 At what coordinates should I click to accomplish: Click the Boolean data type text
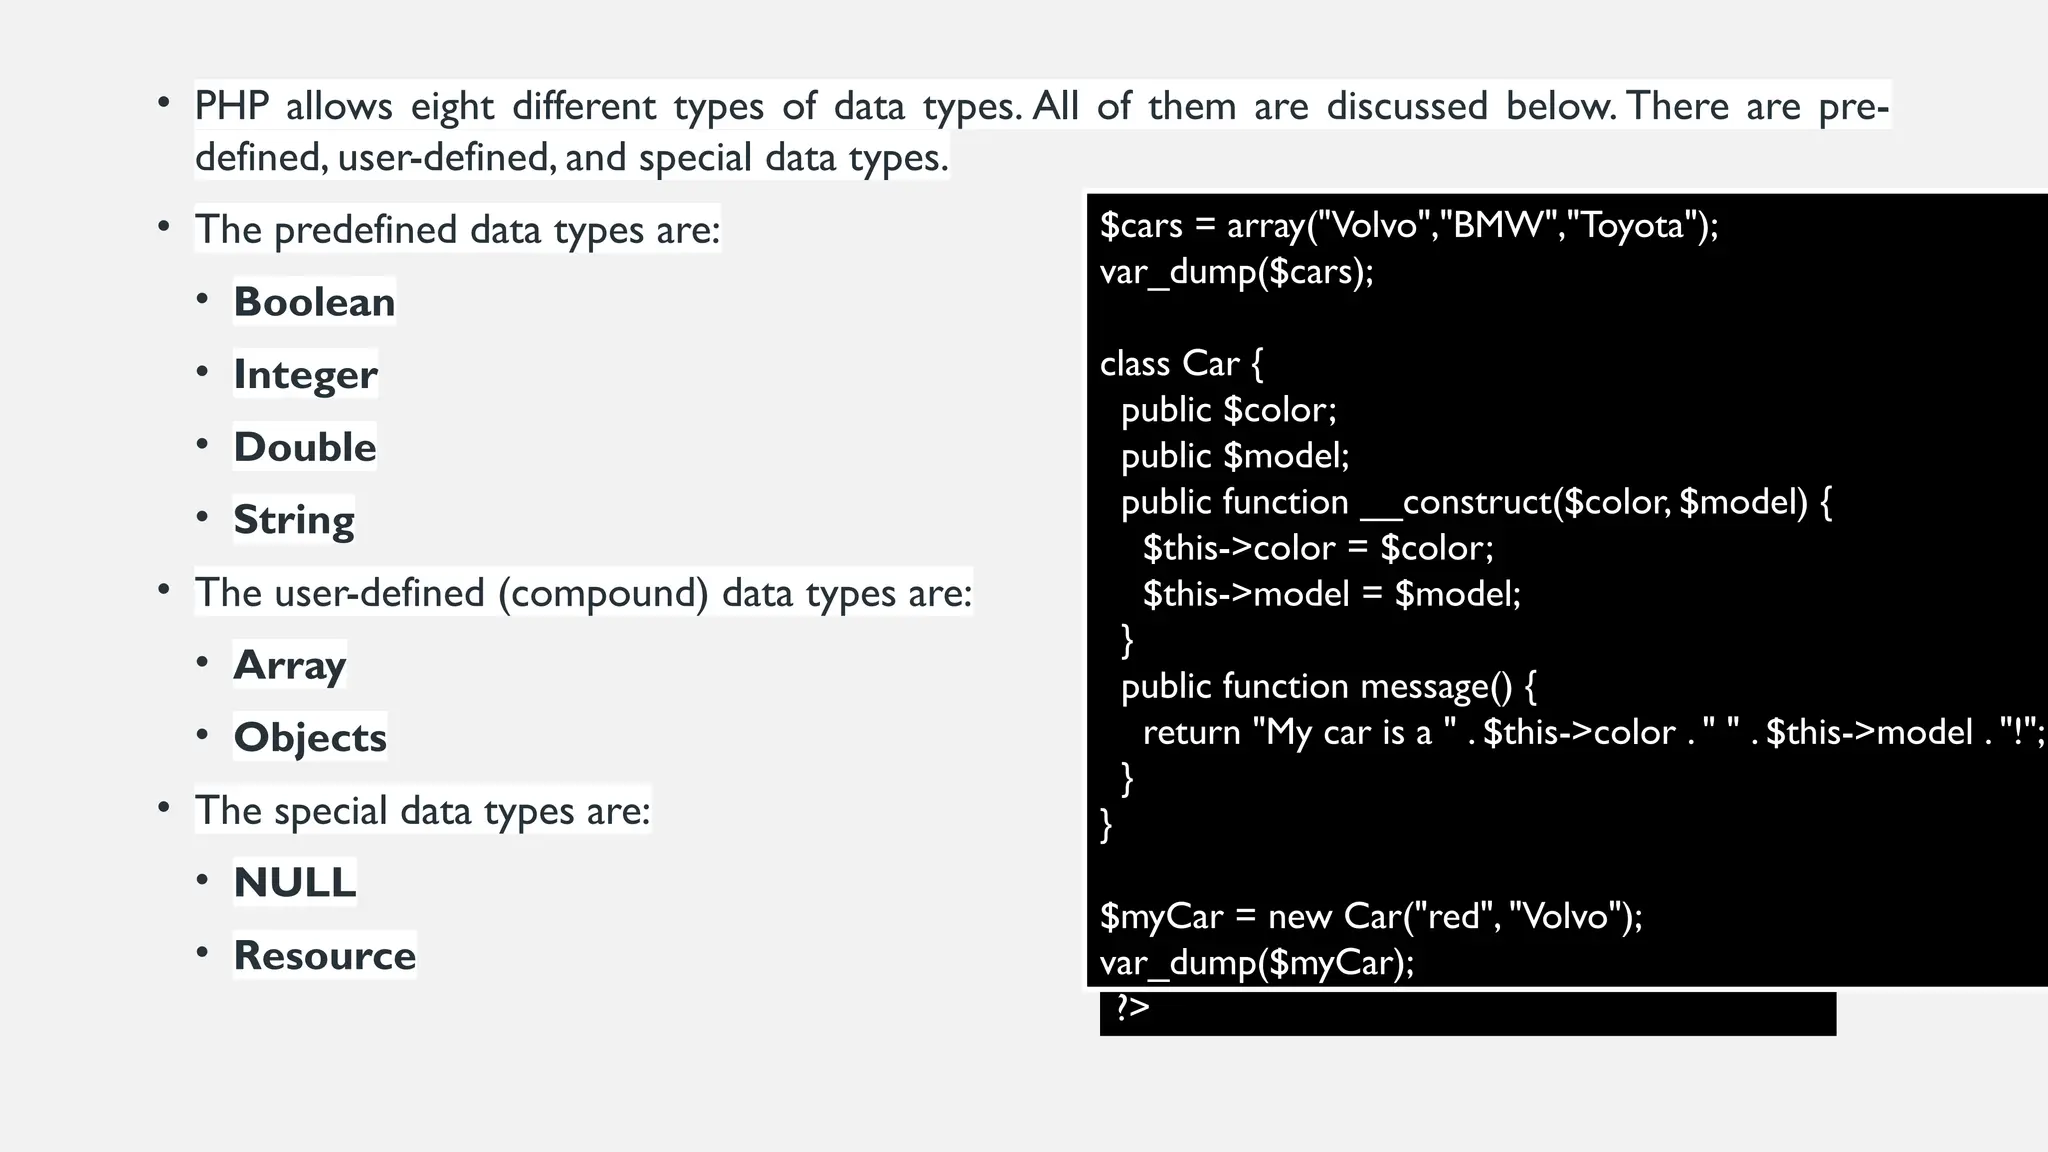314,302
